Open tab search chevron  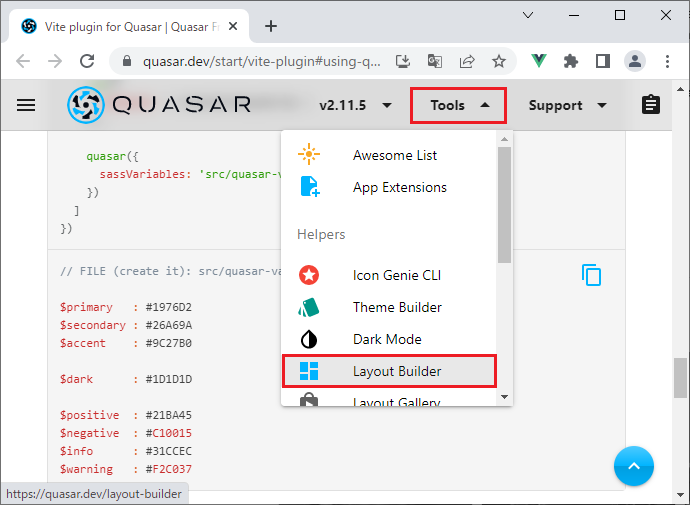(528, 15)
